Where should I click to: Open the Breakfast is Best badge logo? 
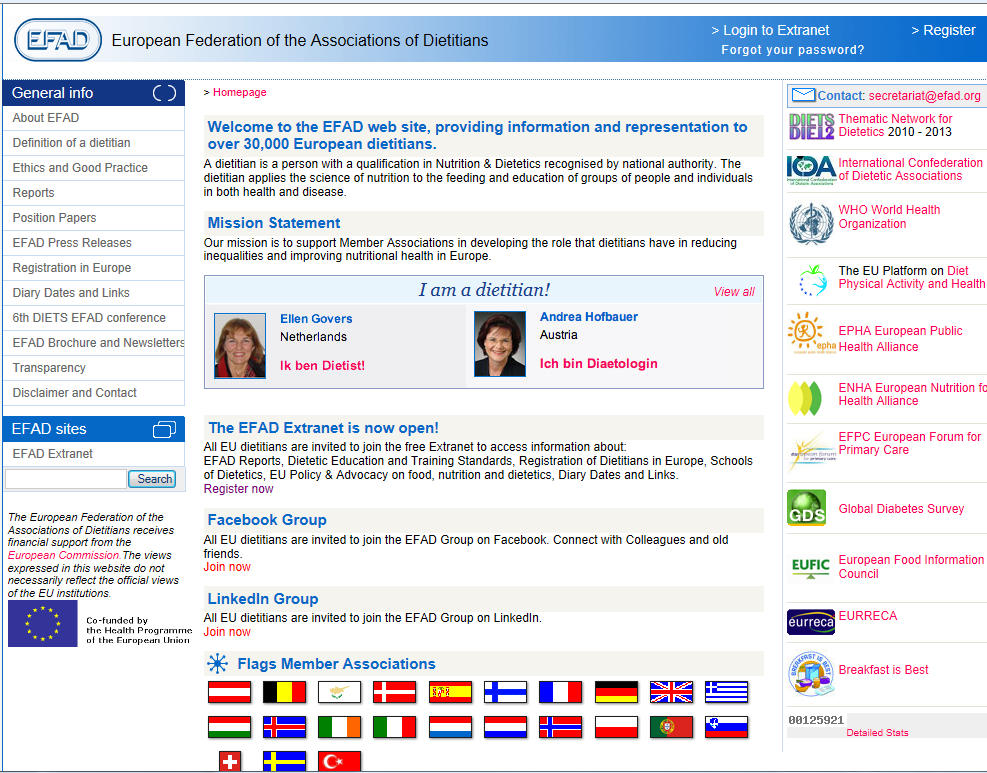click(811, 673)
